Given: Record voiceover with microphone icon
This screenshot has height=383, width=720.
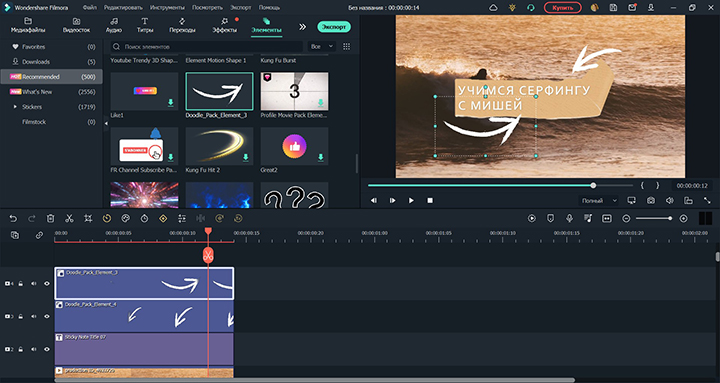Looking at the screenshot, I should click(569, 219).
